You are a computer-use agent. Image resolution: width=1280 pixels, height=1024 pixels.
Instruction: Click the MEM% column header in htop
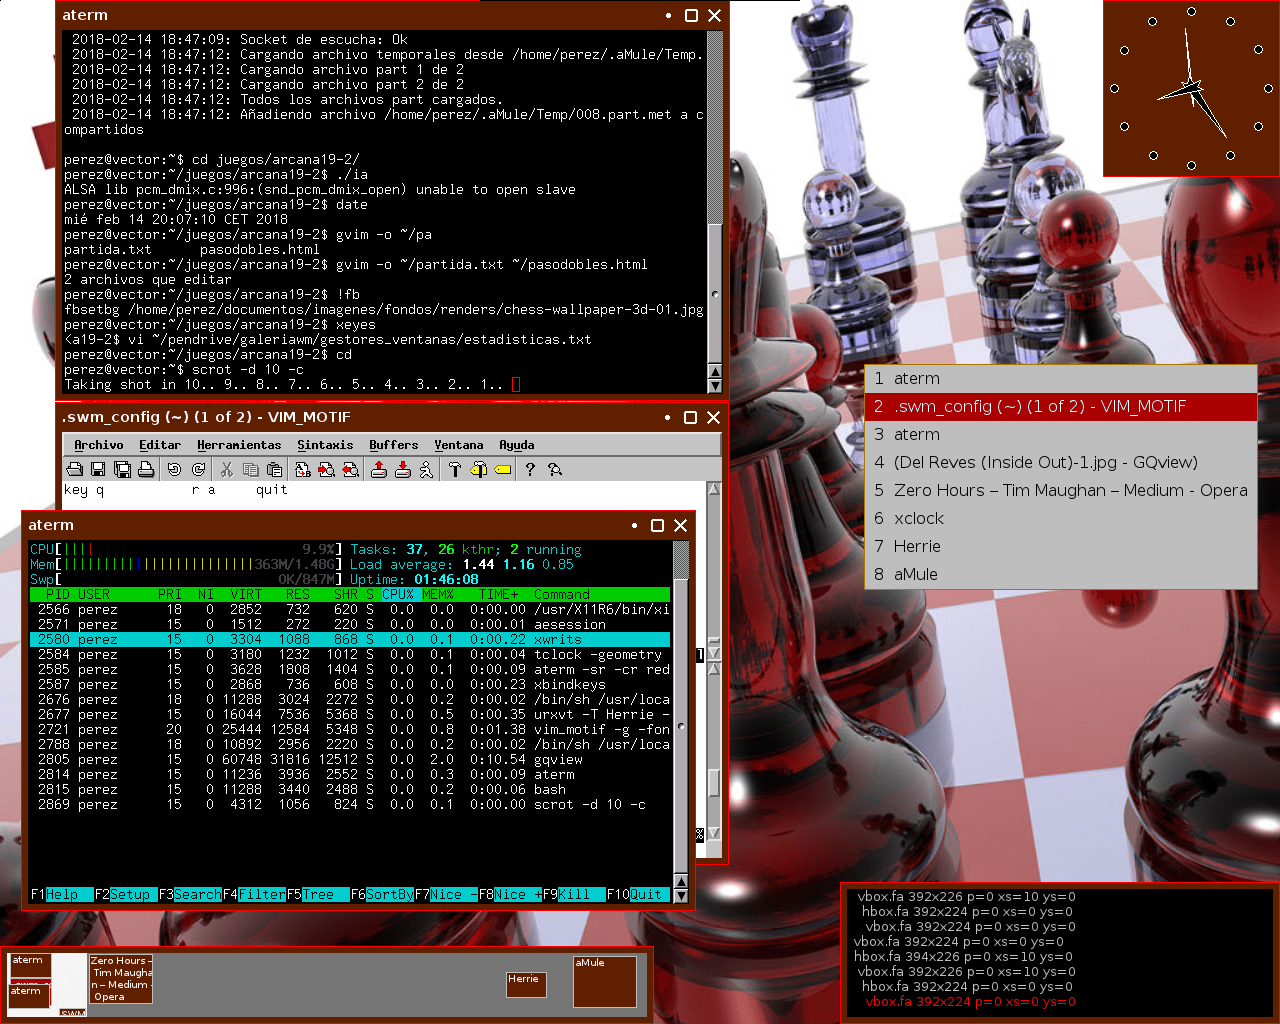[438, 595]
